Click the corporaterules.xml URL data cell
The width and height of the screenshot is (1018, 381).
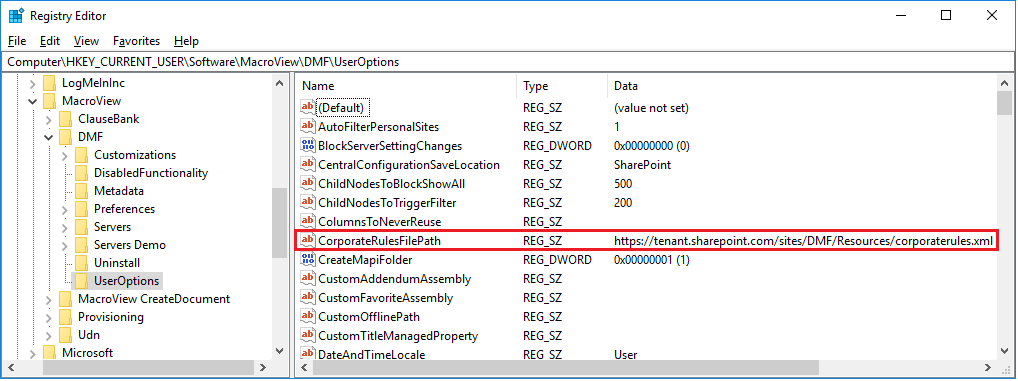pos(804,241)
